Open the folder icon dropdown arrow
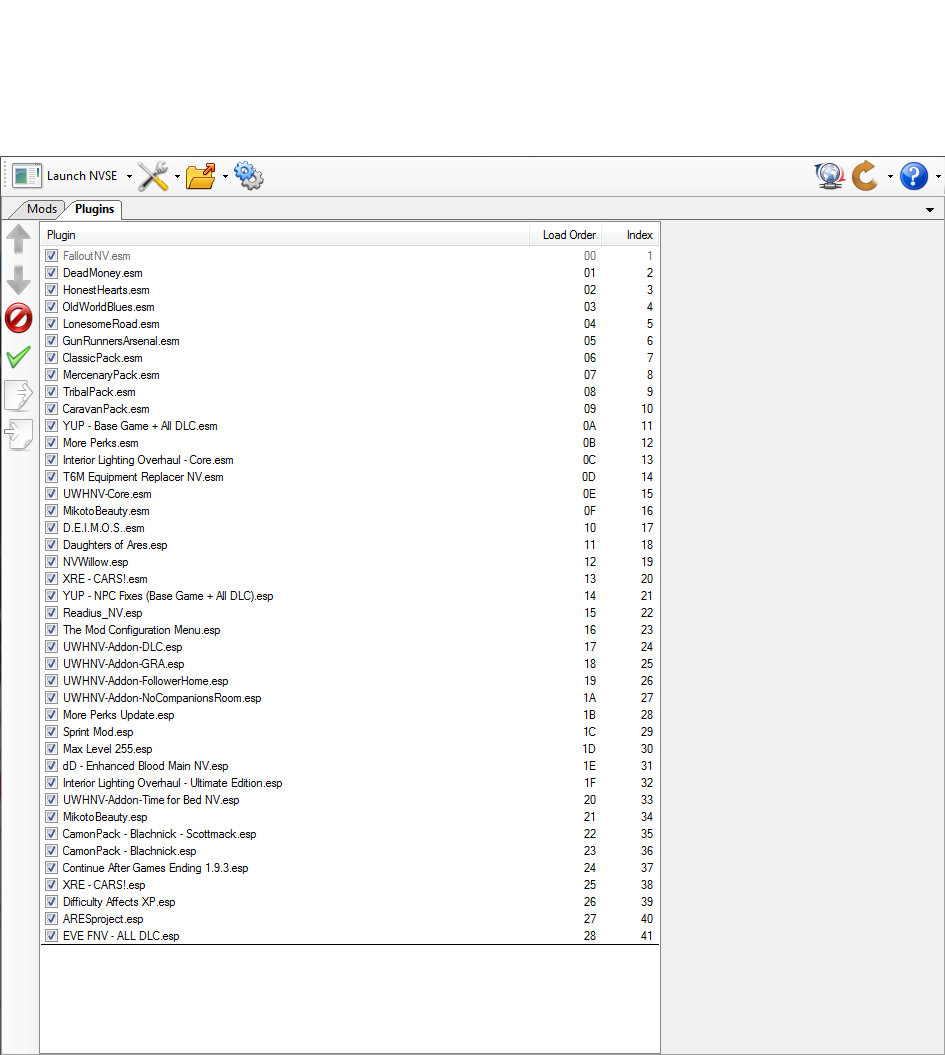 pyautogui.click(x=225, y=176)
